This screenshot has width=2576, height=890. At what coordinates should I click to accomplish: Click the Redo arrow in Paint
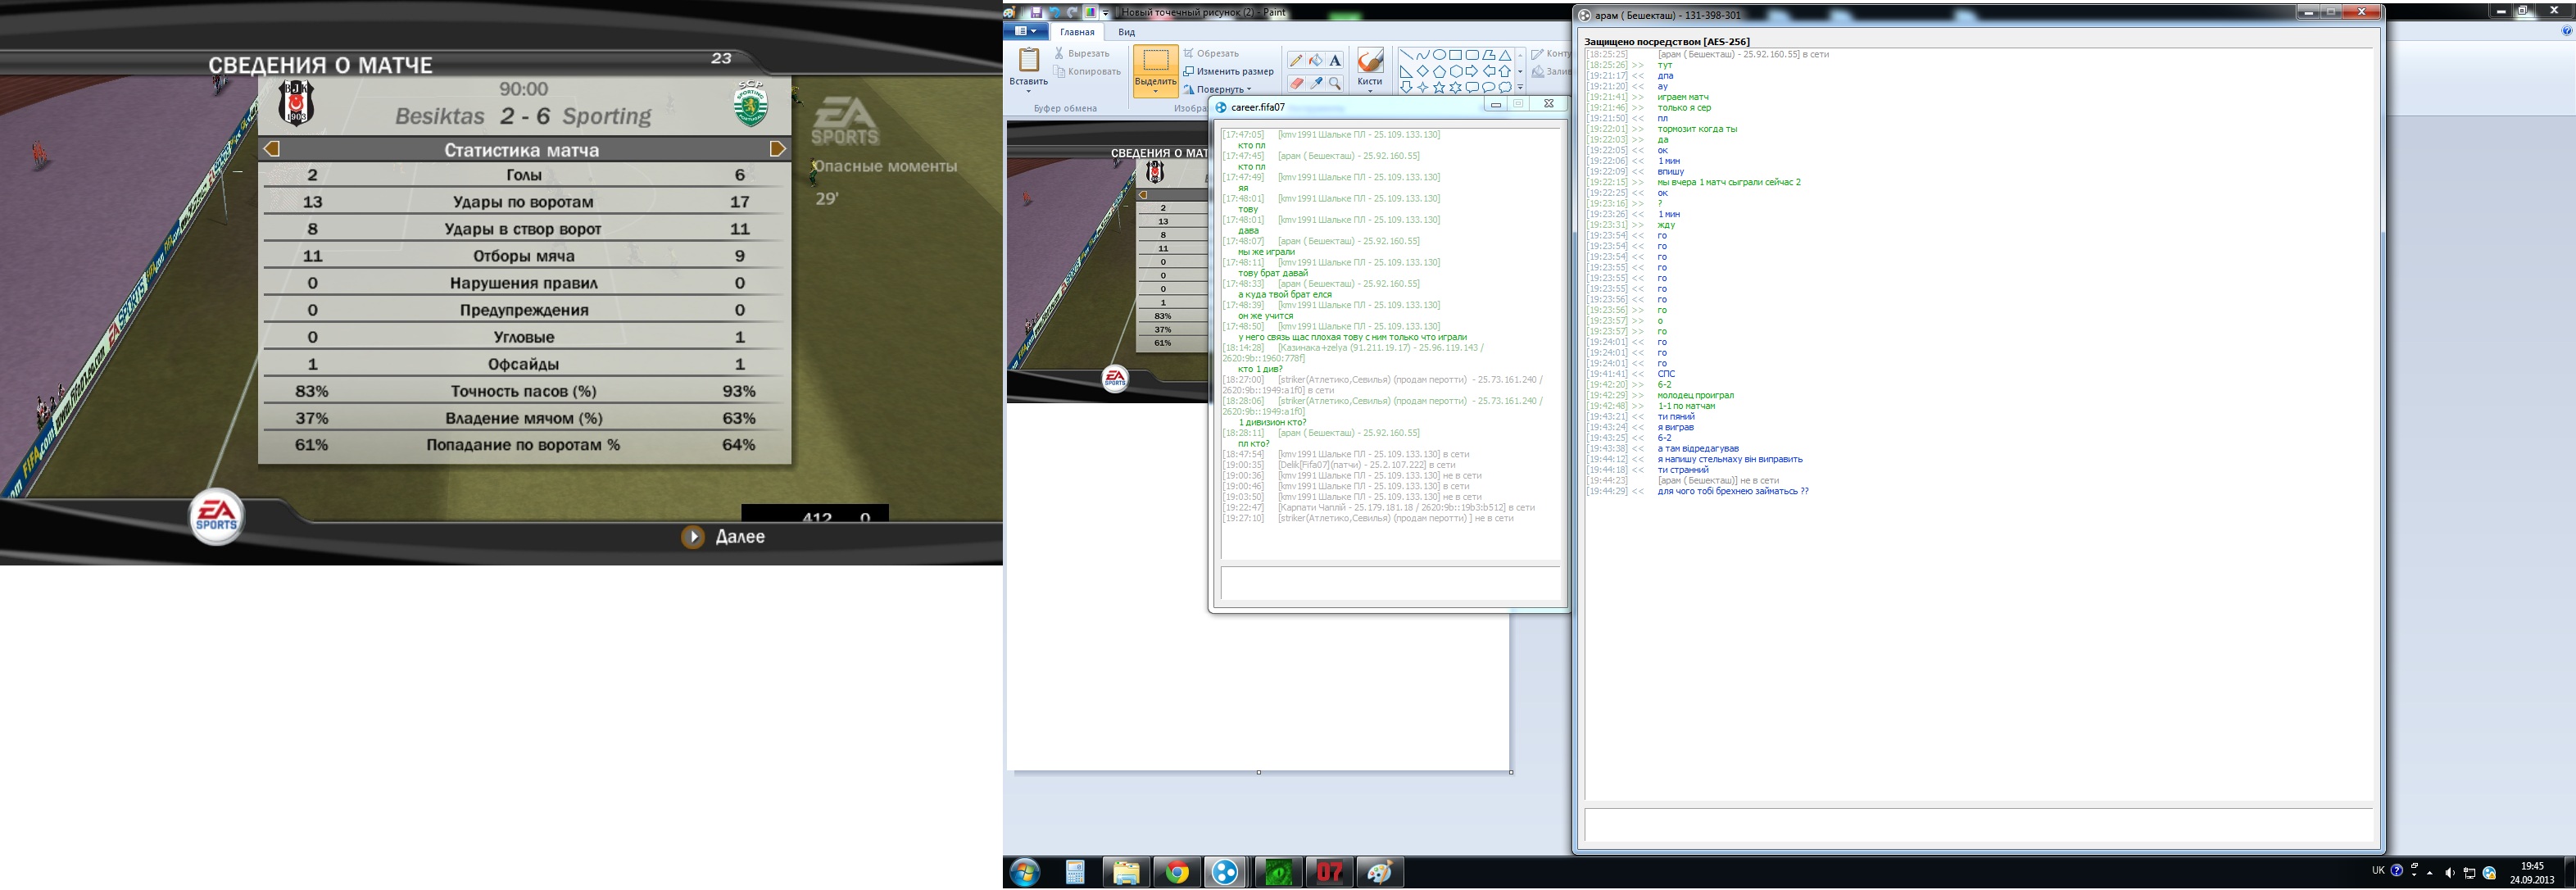pyautogui.click(x=1073, y=12)
